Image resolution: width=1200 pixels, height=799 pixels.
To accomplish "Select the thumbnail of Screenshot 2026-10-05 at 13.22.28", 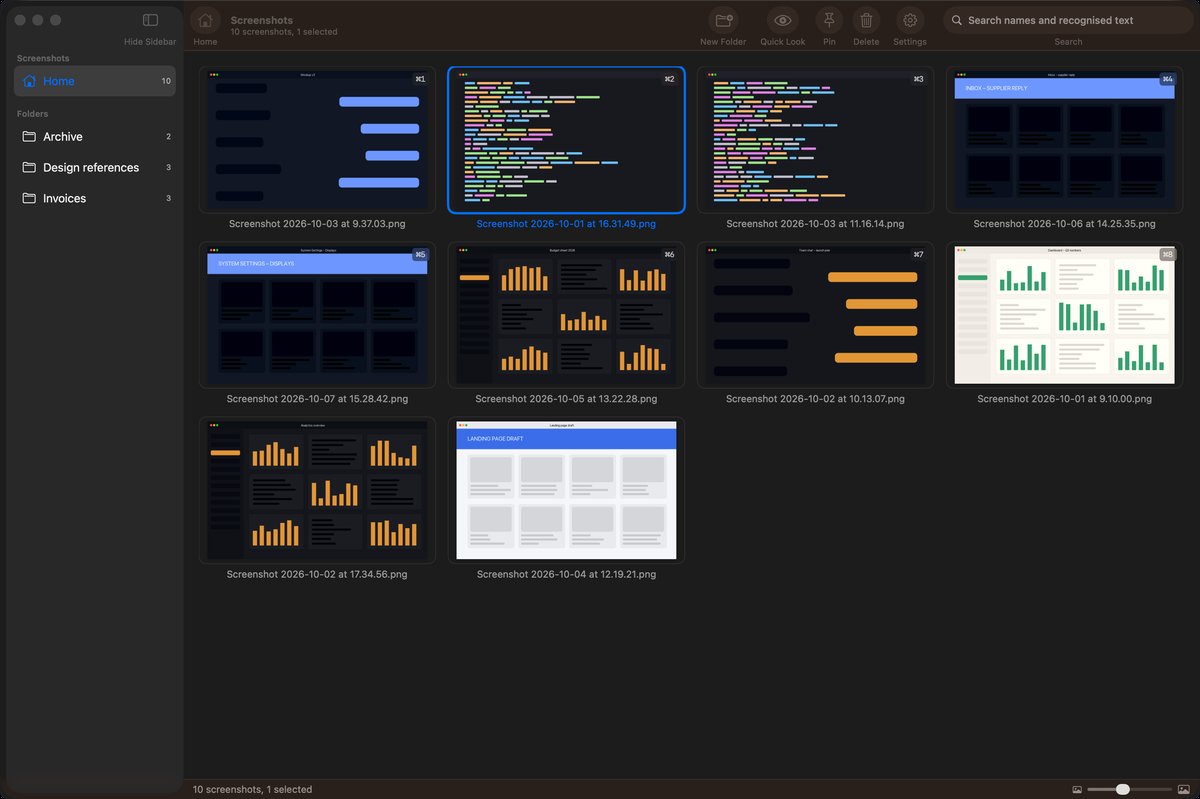I will (x=566, y=315).
